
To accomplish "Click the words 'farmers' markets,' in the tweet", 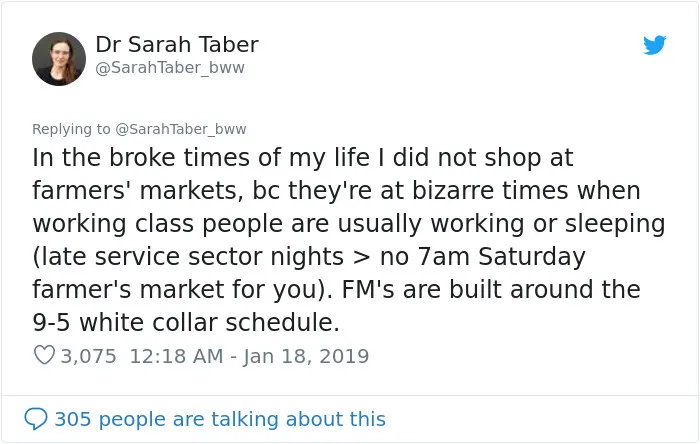I will [138, 191].
